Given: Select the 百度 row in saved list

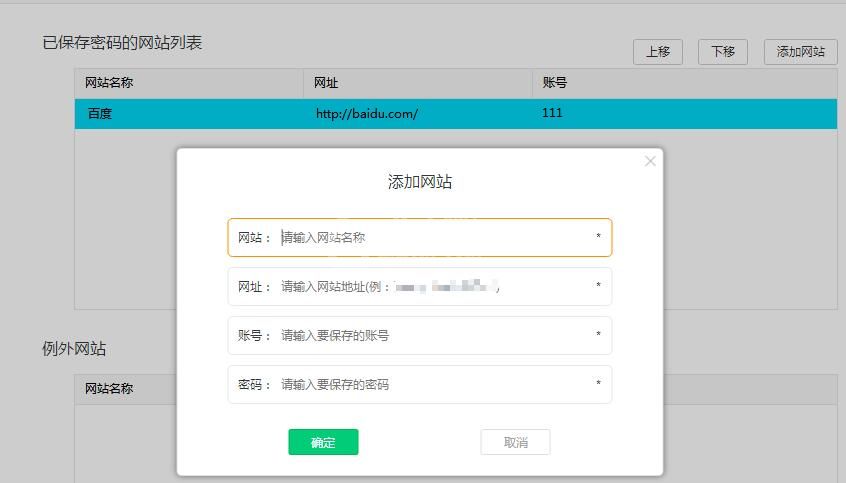Looking at the screenshot, I should tap(456, 114).
